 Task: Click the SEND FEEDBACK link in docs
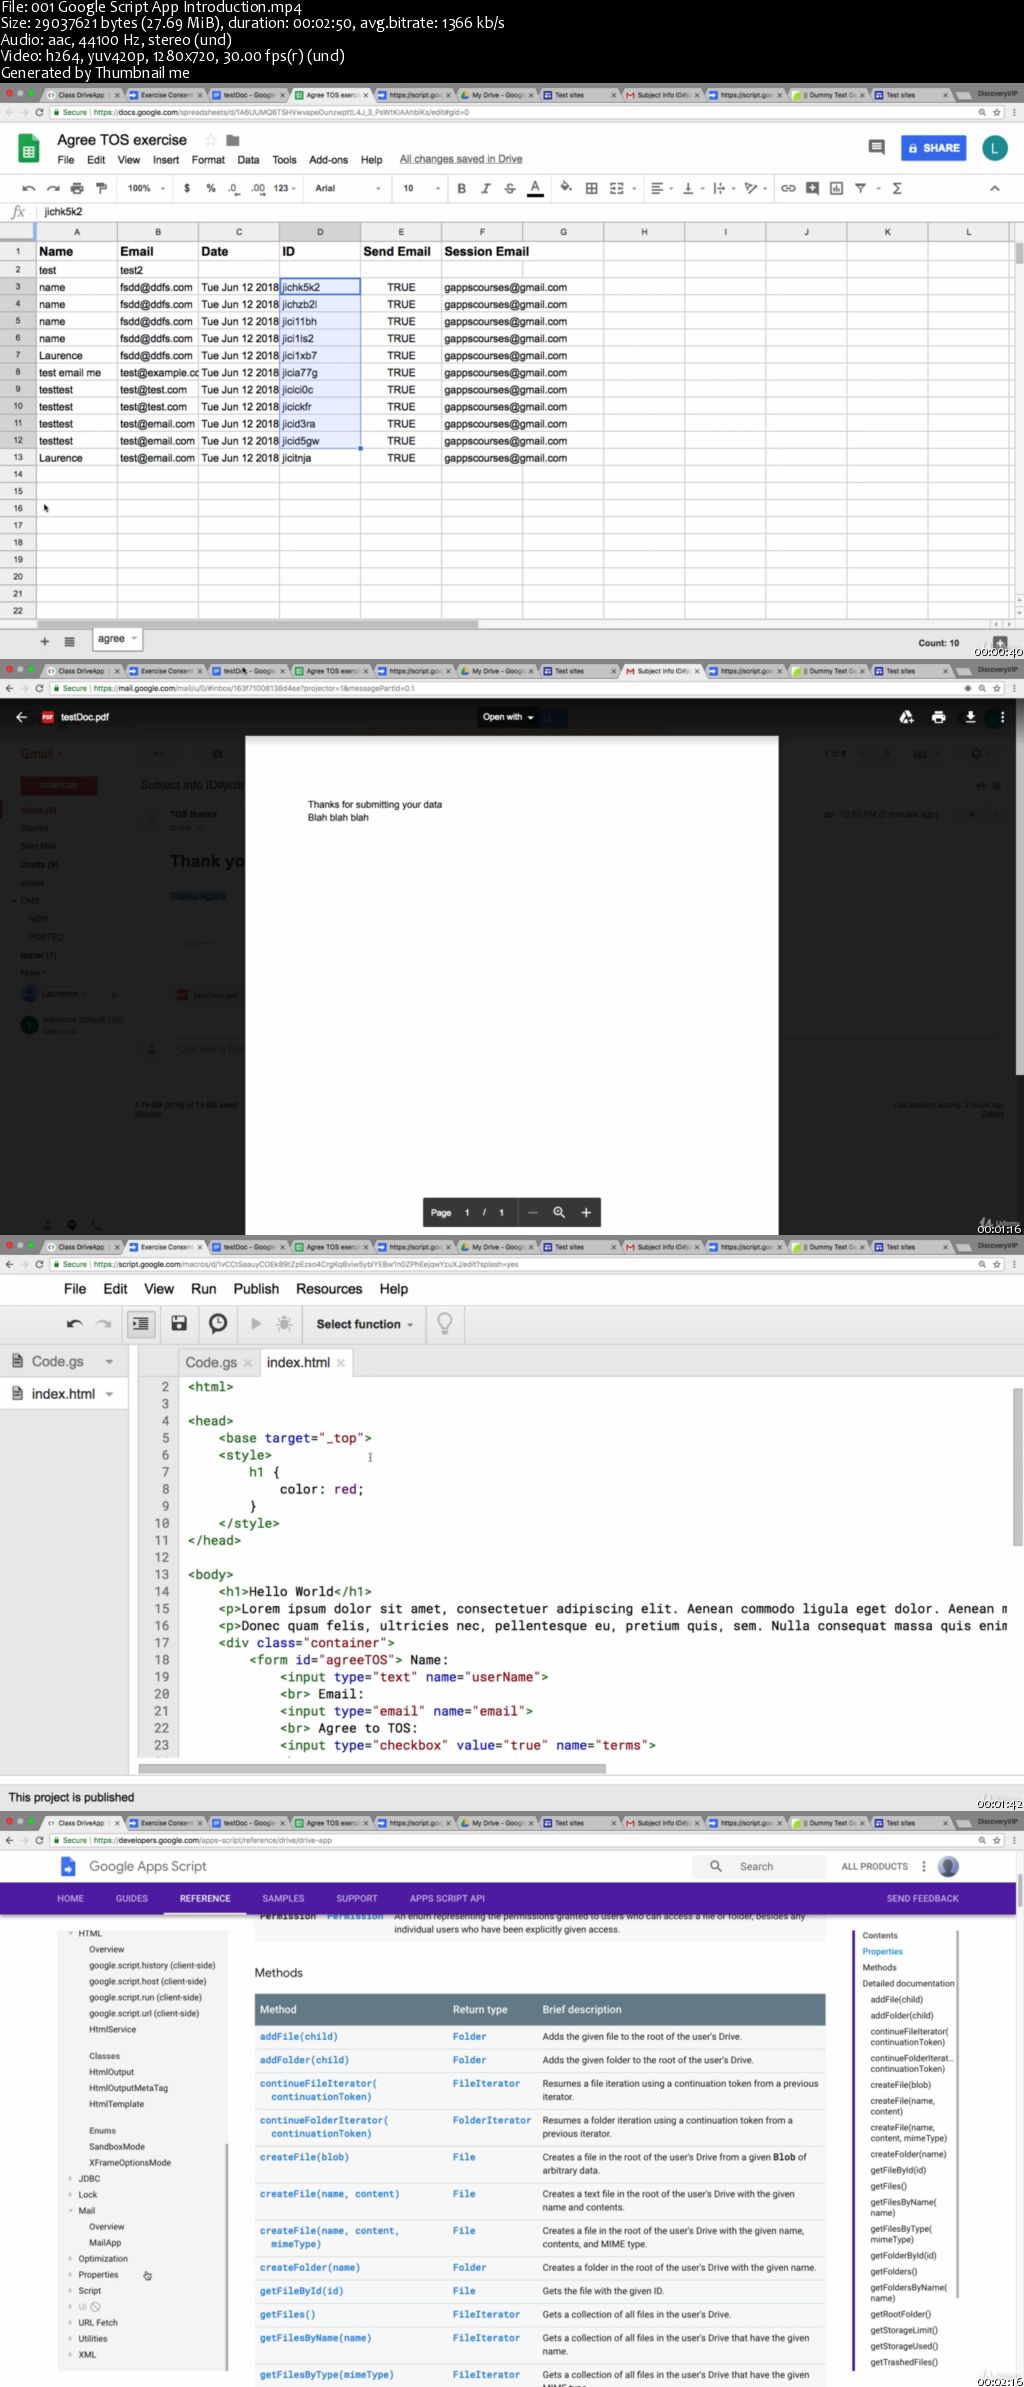922,1898
